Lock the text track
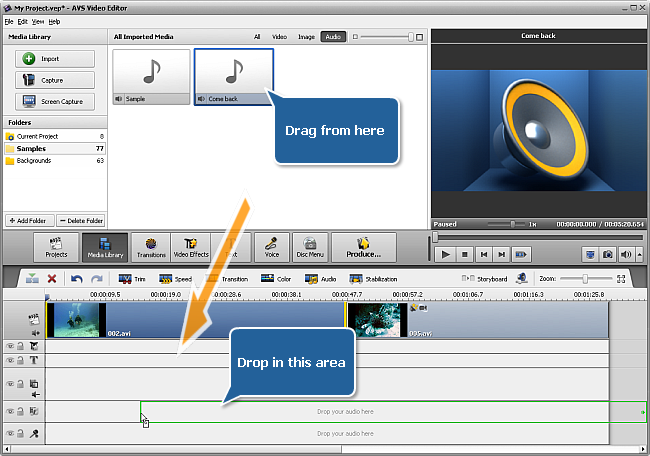The width and height of the screenshot is (650, 456). 20,360
